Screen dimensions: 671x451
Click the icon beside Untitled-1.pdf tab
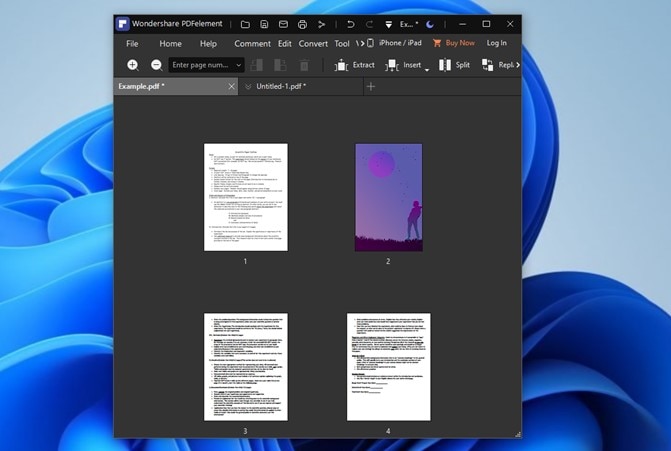248,87
